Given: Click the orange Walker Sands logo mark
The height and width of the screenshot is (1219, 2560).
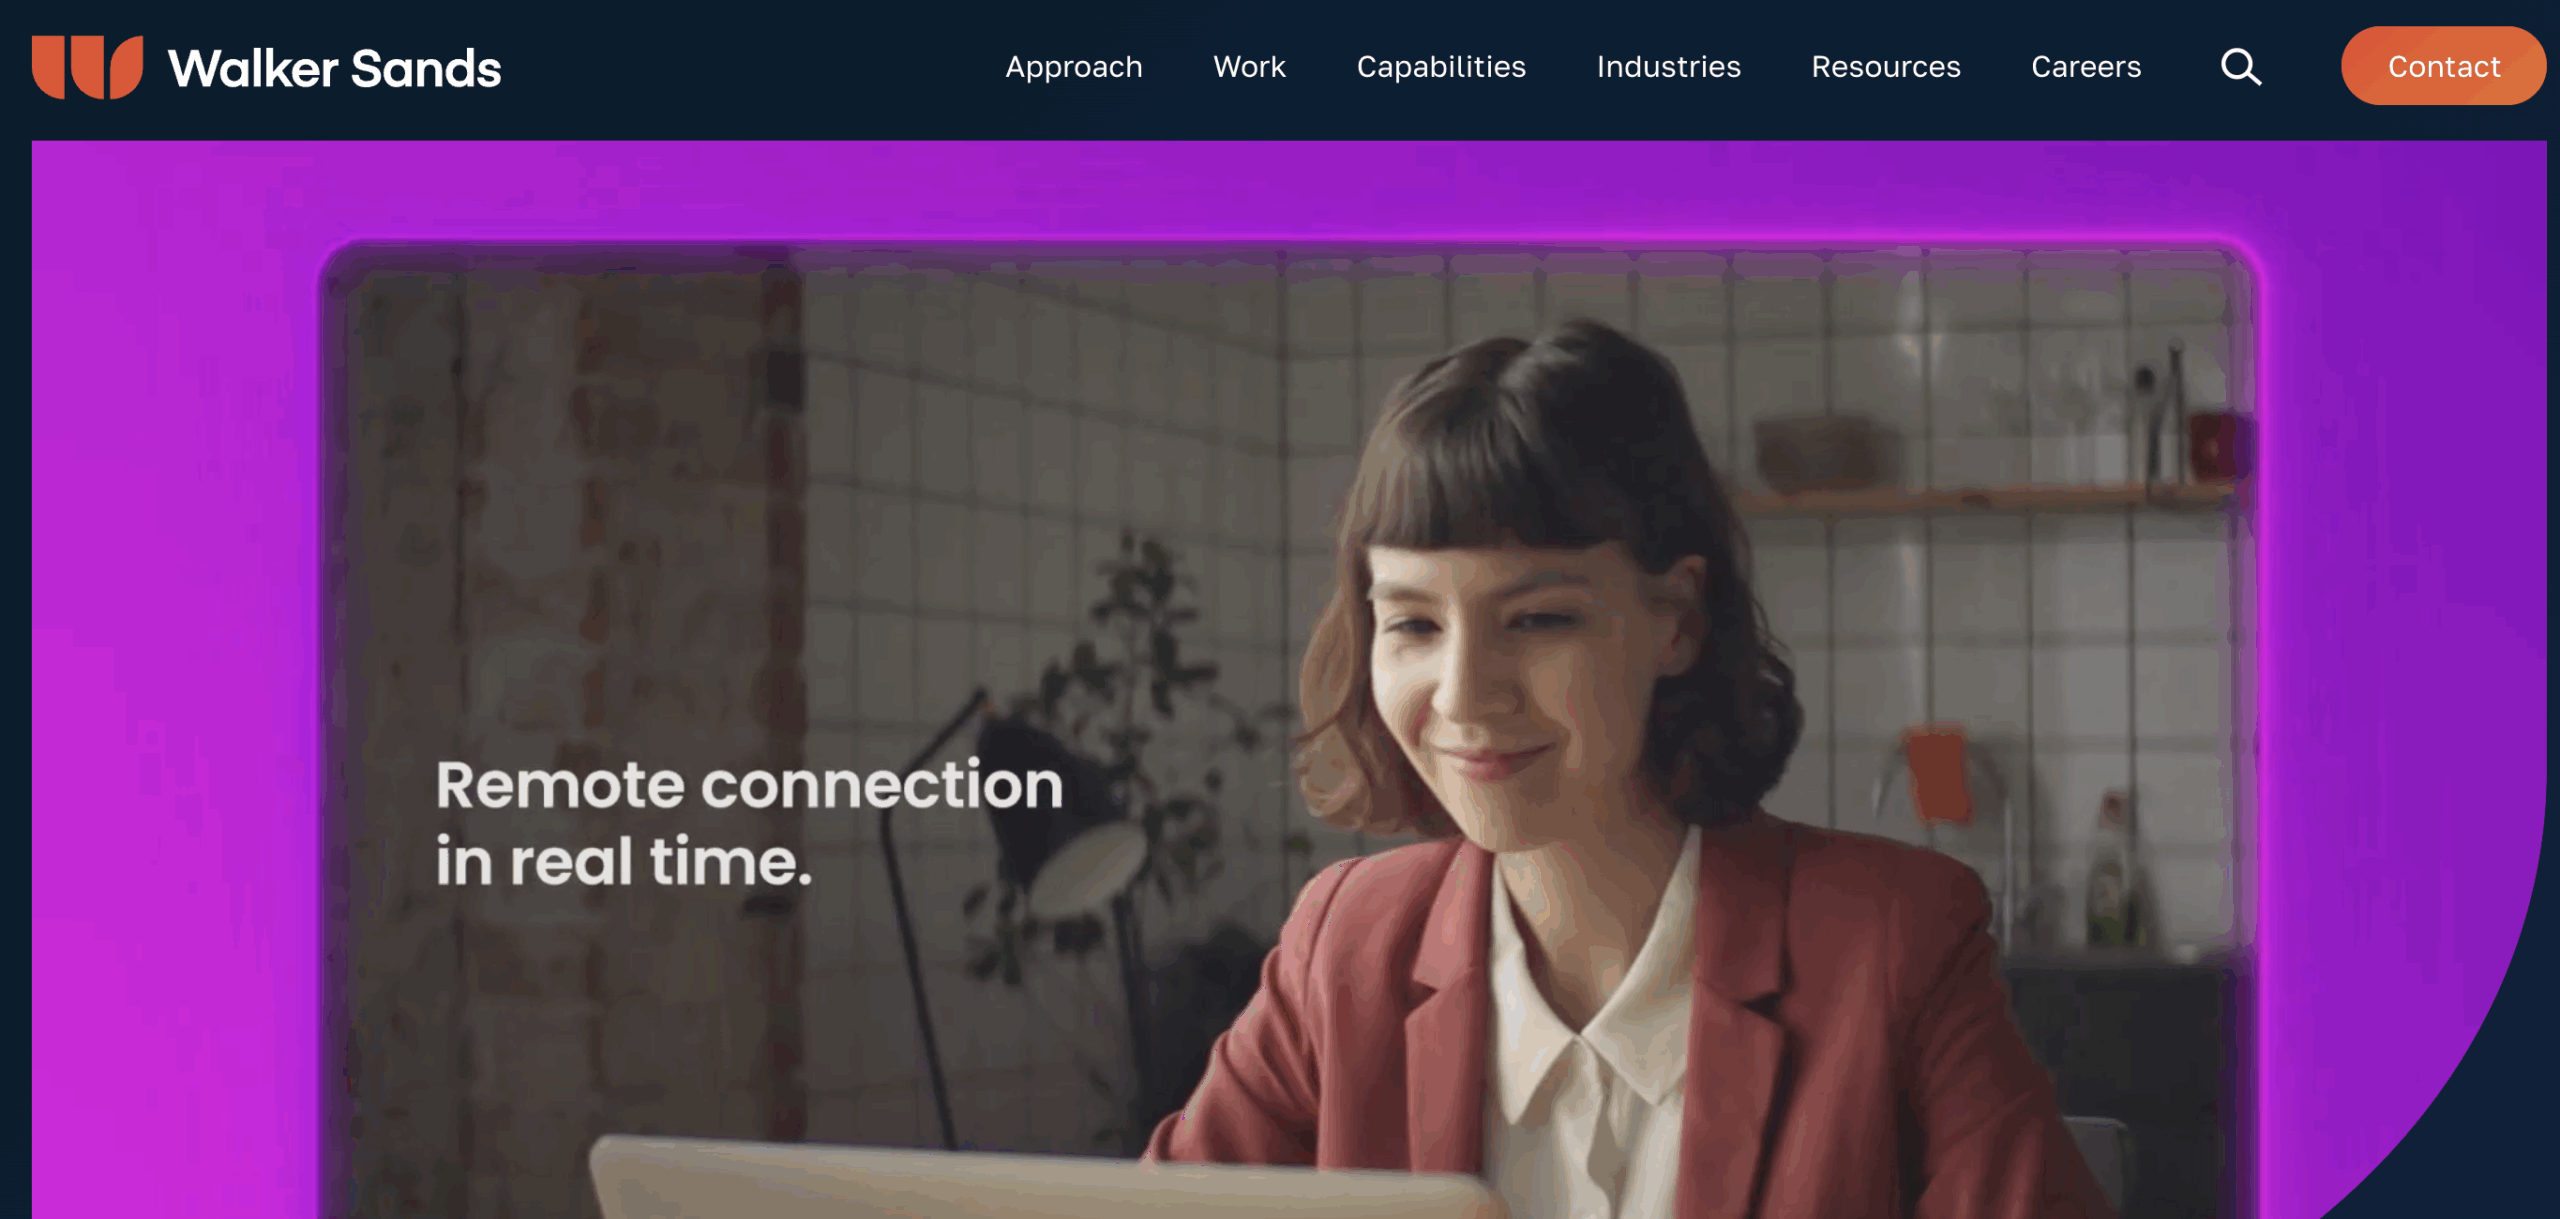Looking at the screenshot, I should pyautogui.click(x=87, y=67).
